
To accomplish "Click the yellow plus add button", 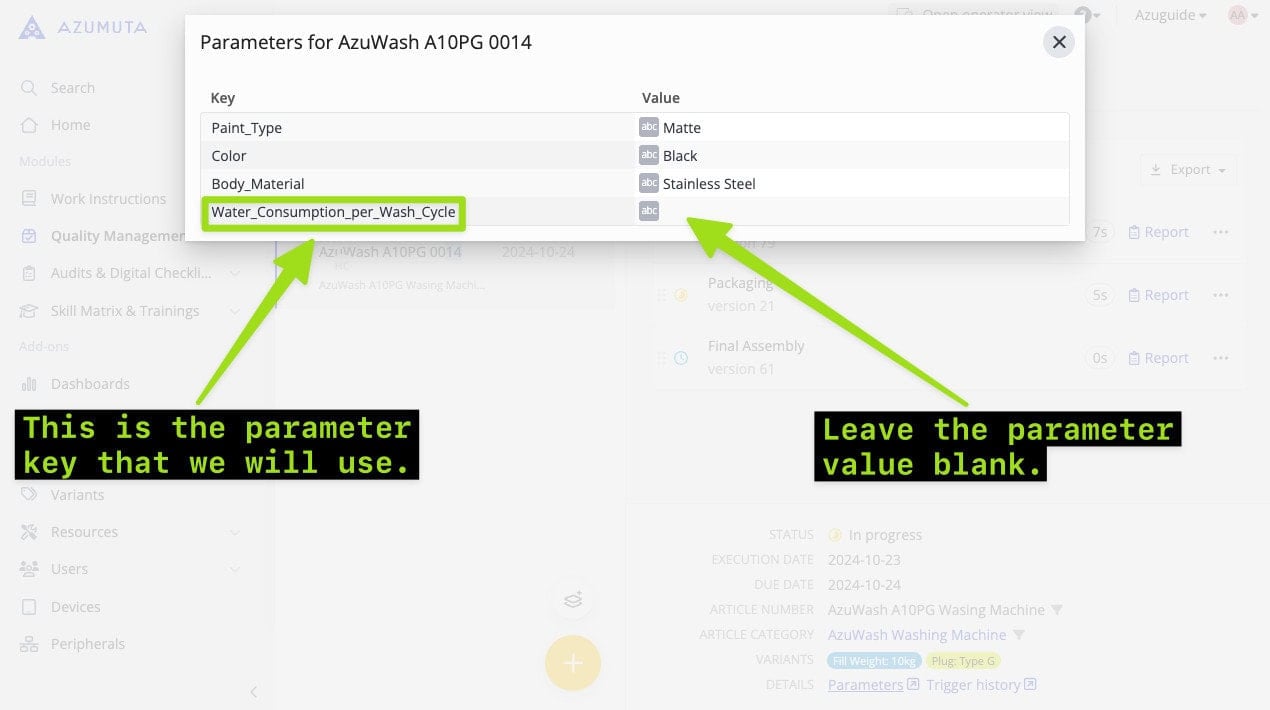I will pos(572,663).
